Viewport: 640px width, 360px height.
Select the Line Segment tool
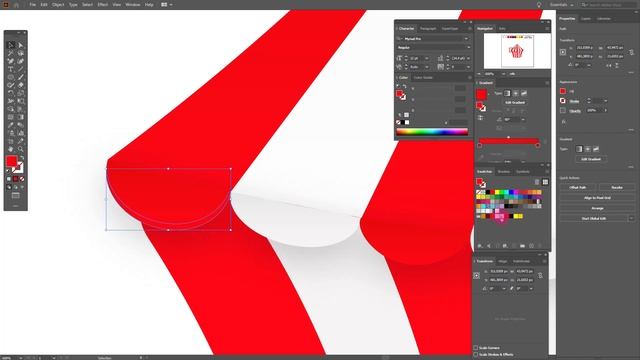20,69
